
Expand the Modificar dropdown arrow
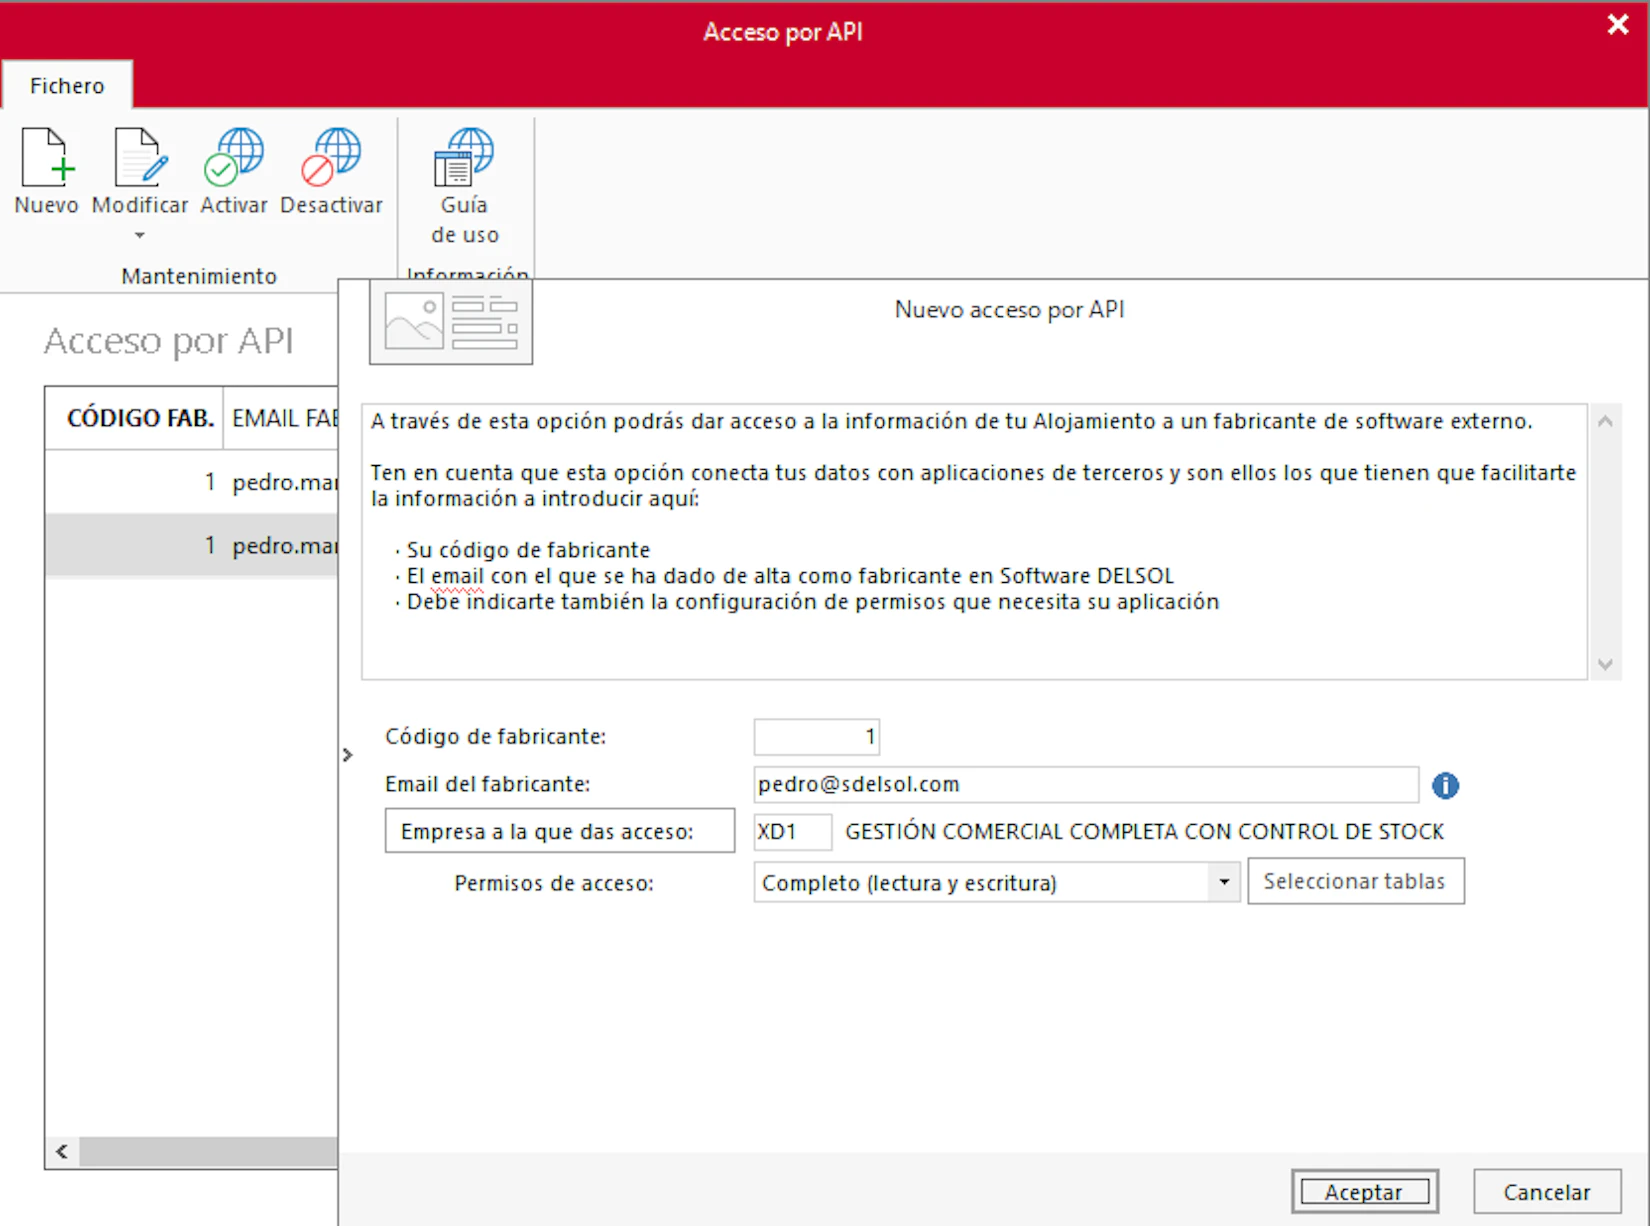140,236
